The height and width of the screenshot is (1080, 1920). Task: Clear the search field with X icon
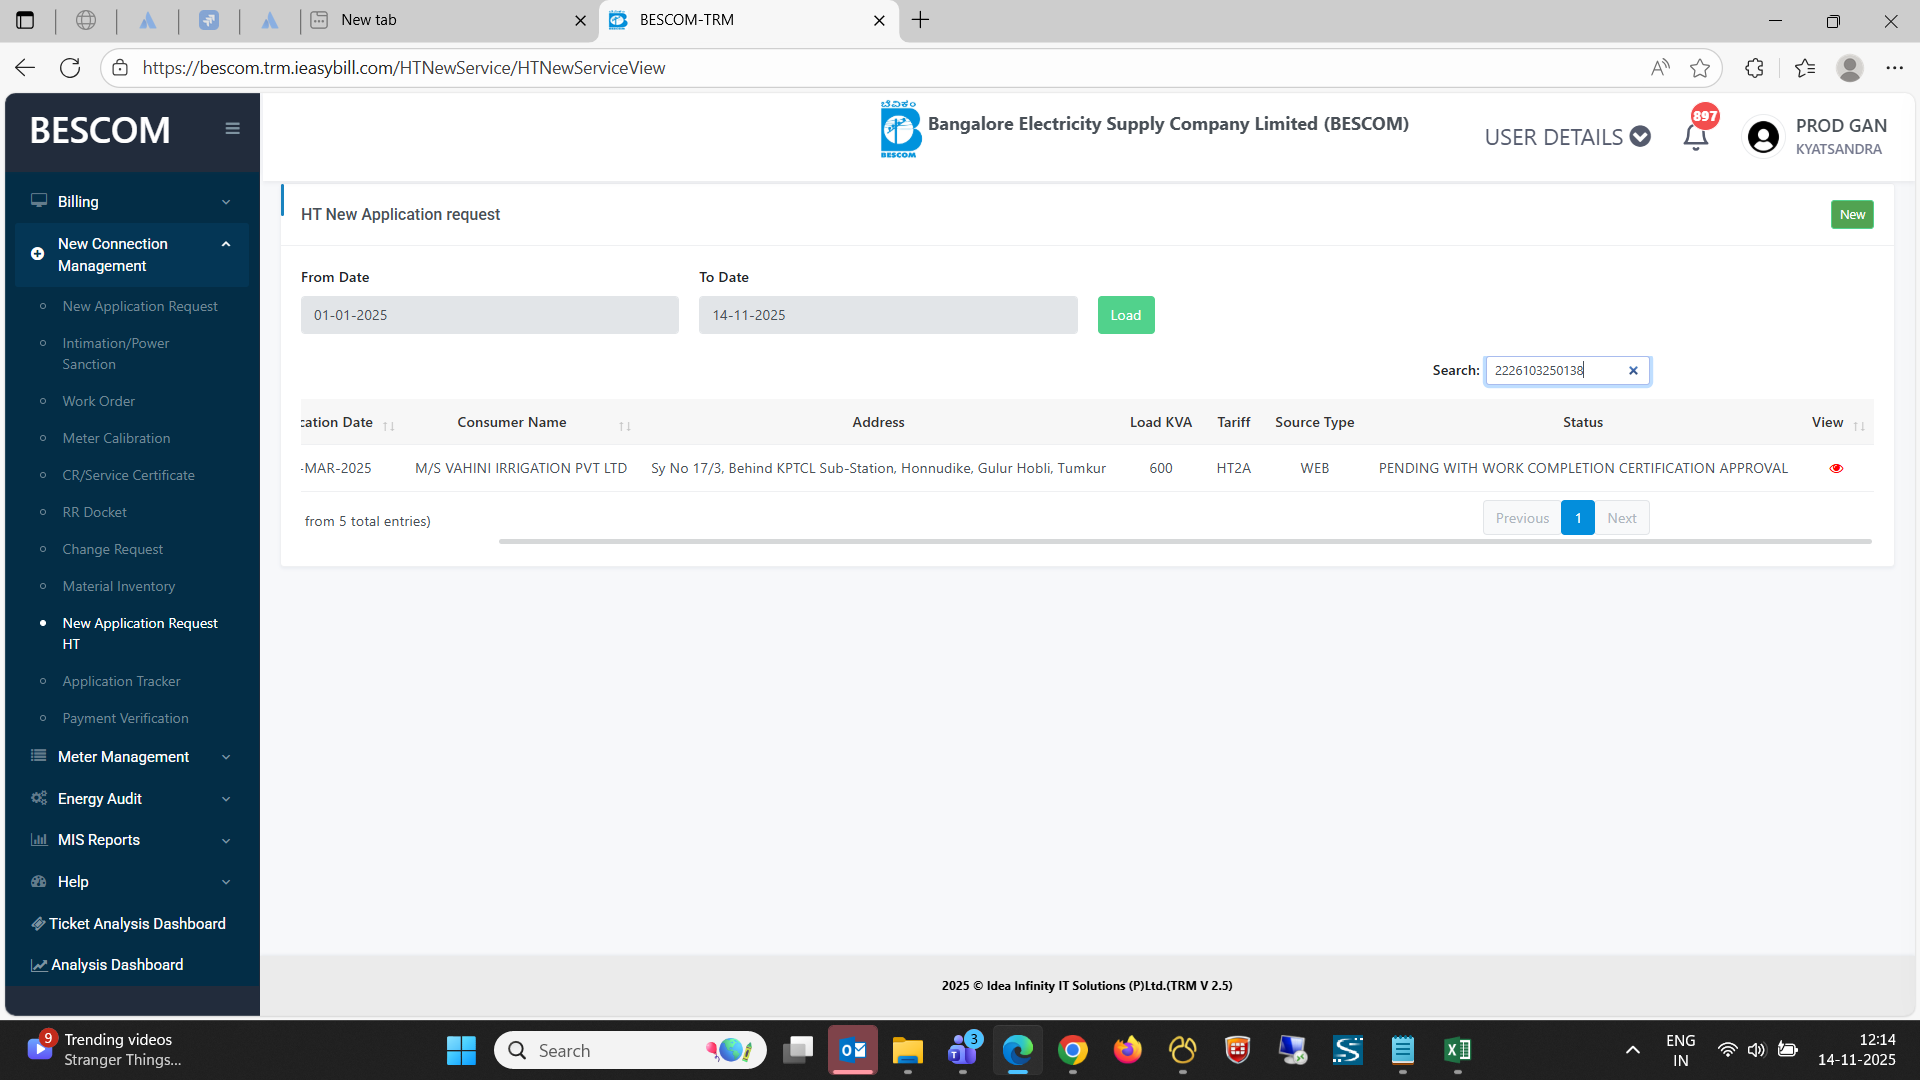point(1633,370)
